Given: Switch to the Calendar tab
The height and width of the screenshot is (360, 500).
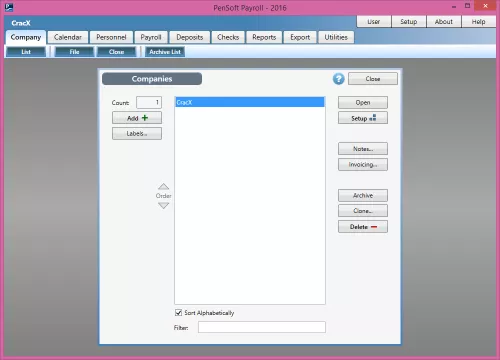Looking at the screenshot, I should tap(68, 37).
